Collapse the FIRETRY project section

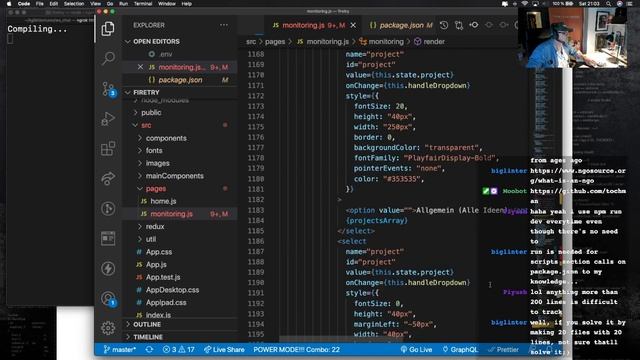[180, 93]
